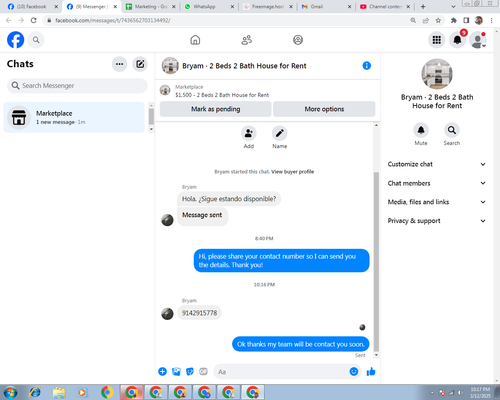Screen dimensions: 500x400
Task: Click the 'Ok thanks my team' message bubble
Action: coord(301,344)
